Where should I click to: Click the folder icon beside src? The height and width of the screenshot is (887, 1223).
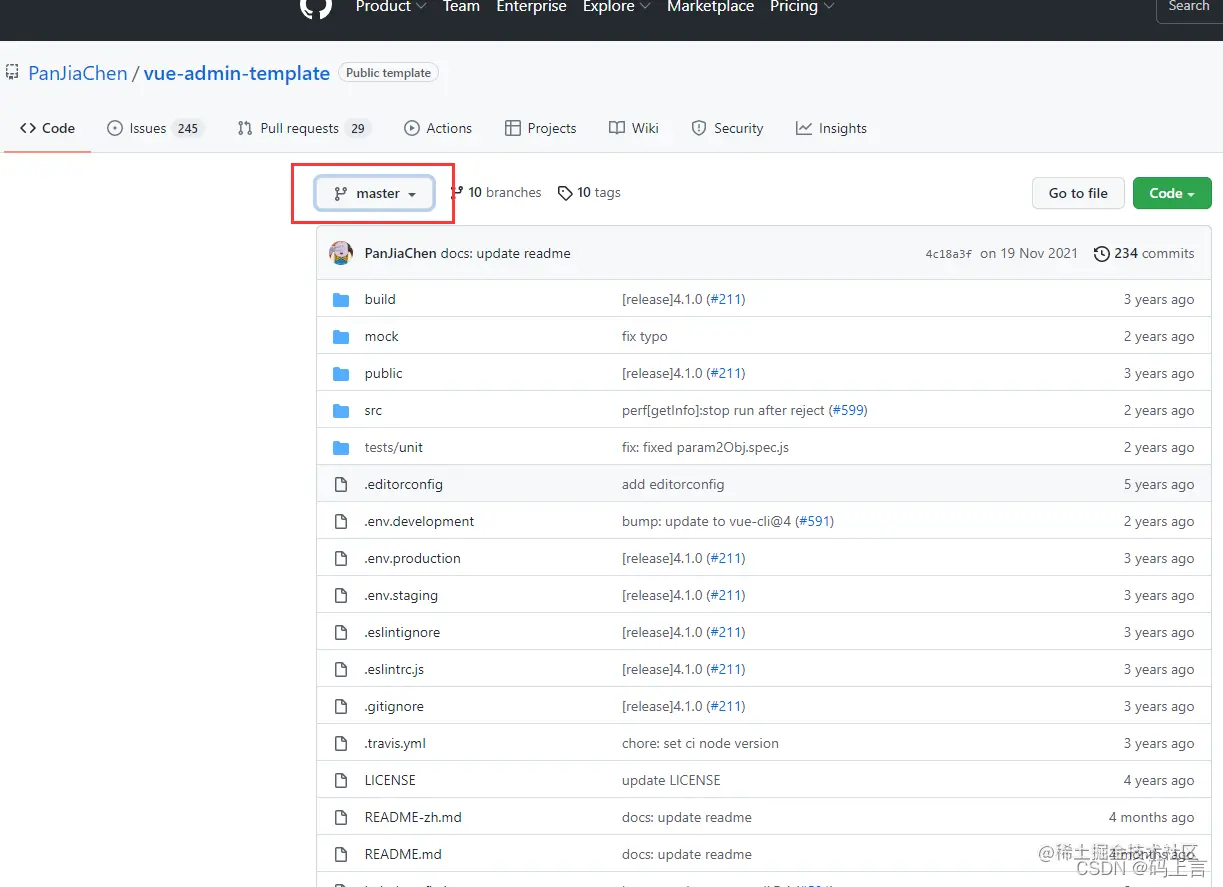pos(341,410)
